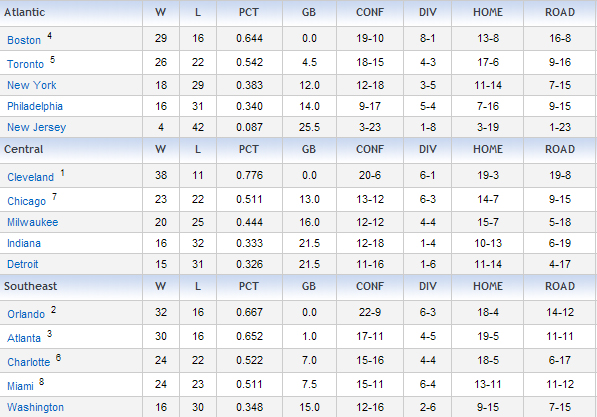Viewport: 597px width, 417px height.
Task: Click the Chicago team link
Action: 27,201
